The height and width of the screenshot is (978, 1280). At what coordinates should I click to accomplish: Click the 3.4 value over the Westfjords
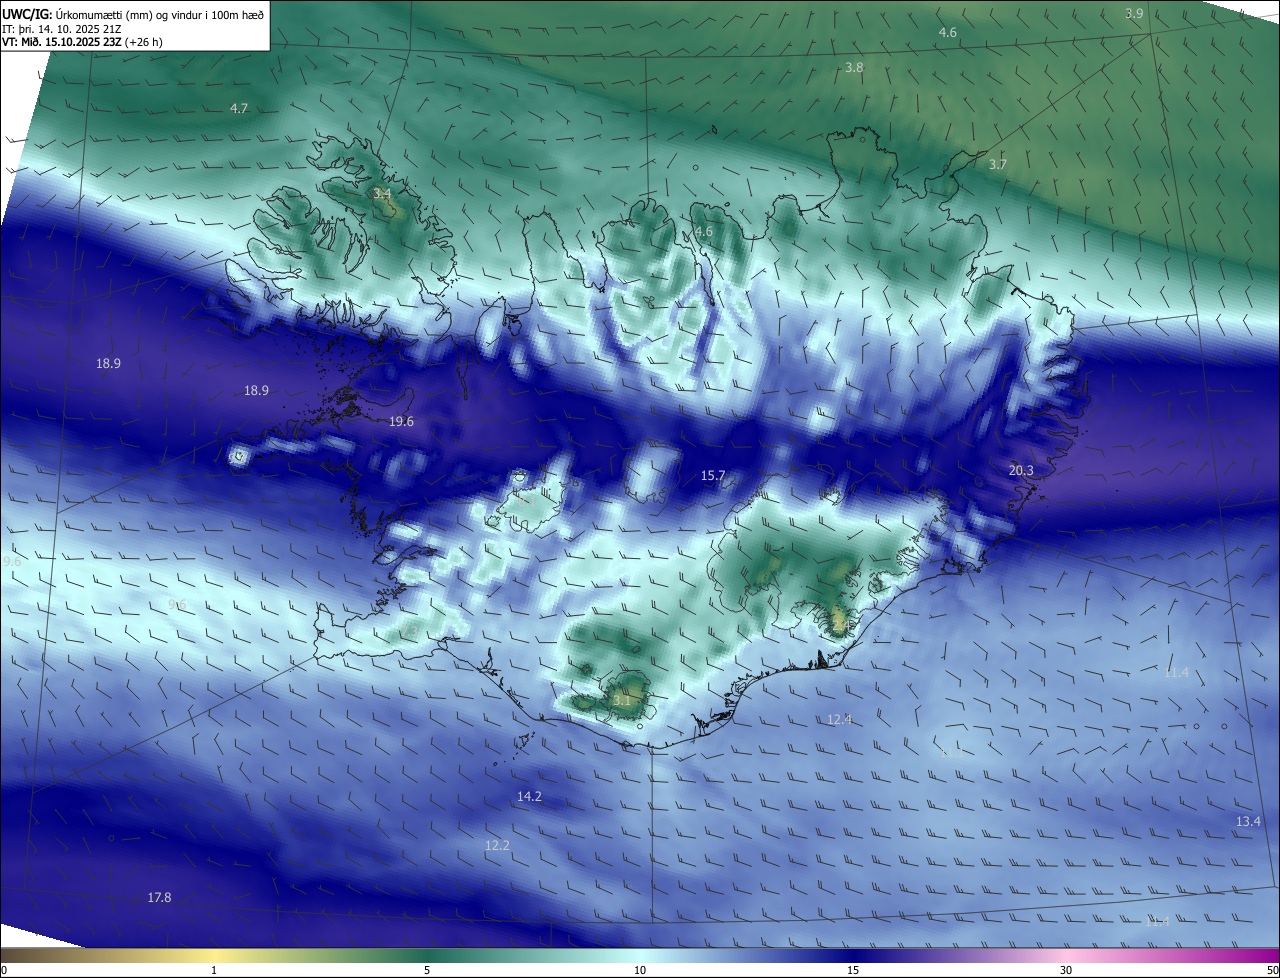coord(382,193)
